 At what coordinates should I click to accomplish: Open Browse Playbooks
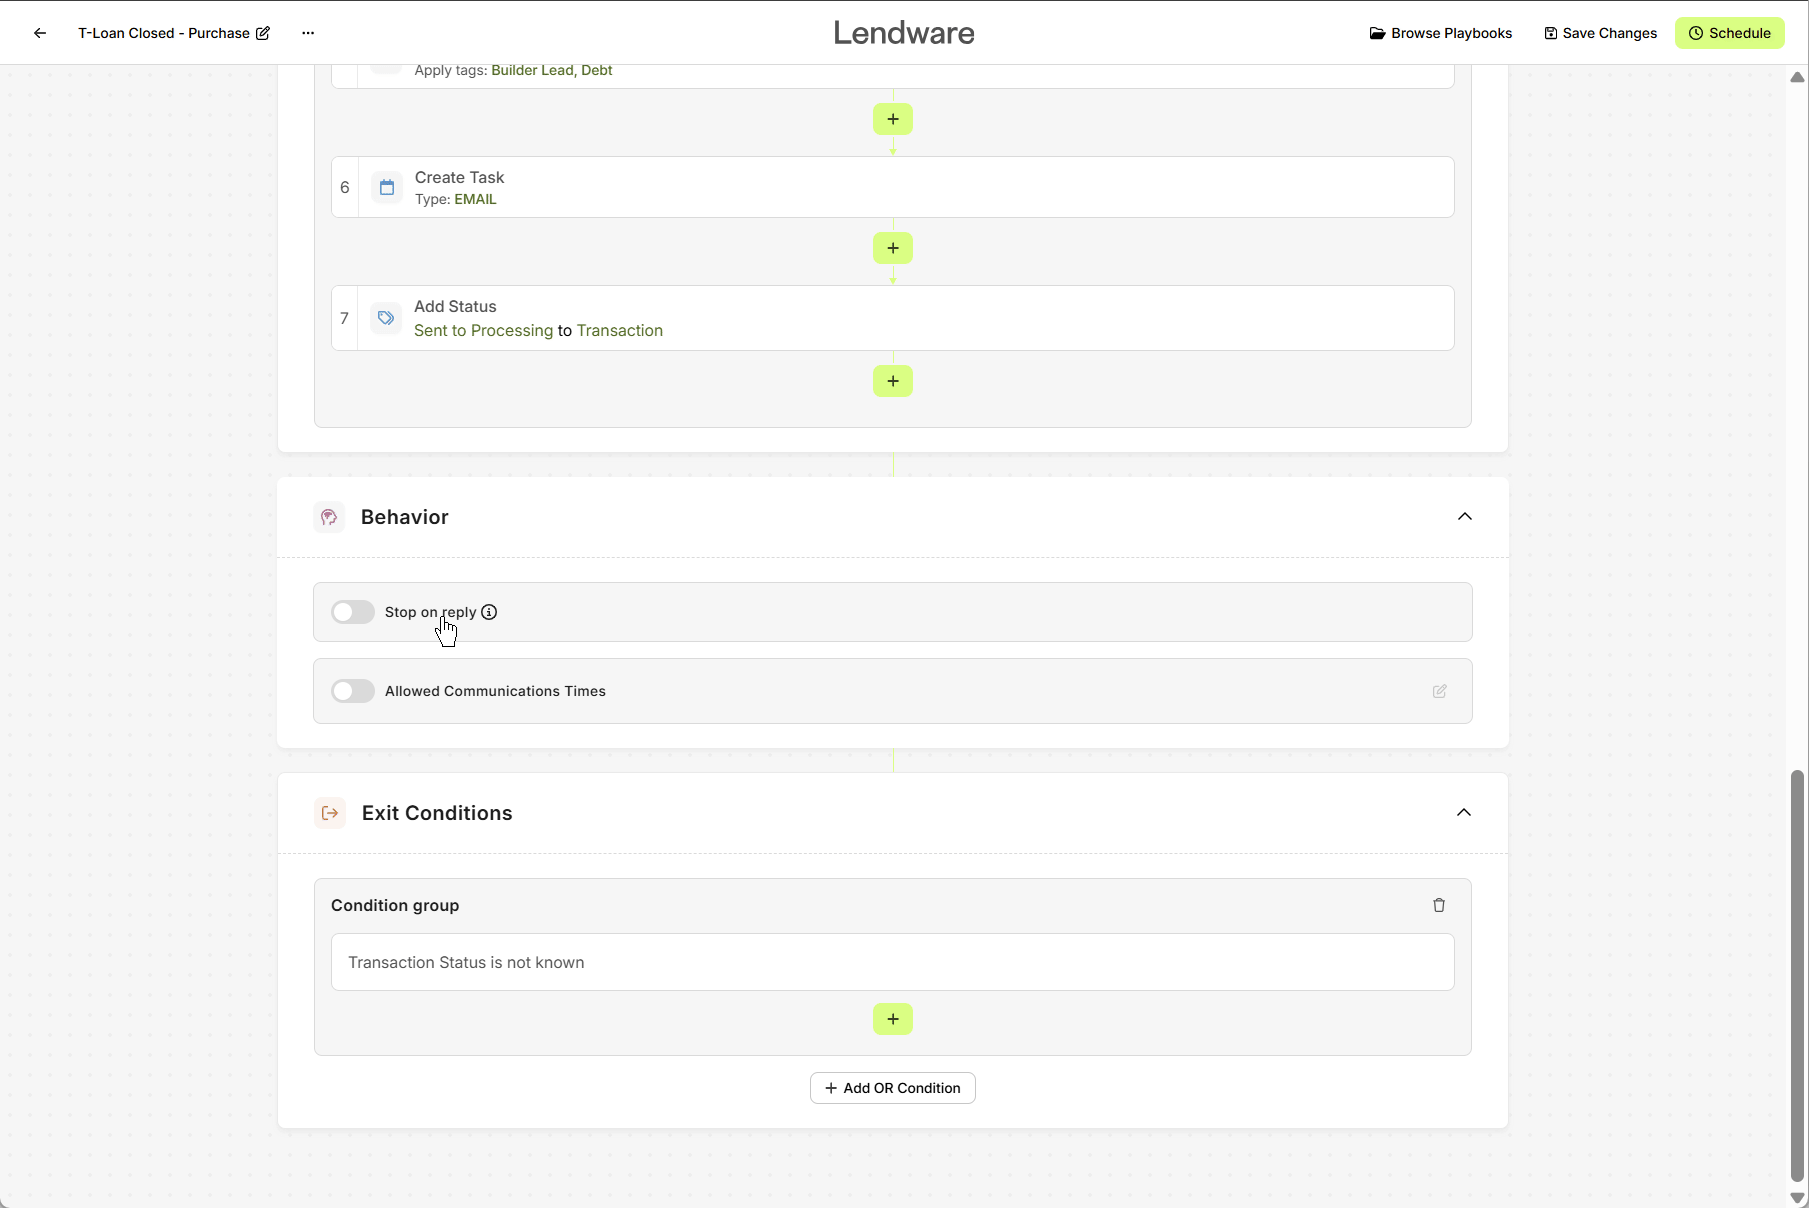click(x=1441, y=33)
